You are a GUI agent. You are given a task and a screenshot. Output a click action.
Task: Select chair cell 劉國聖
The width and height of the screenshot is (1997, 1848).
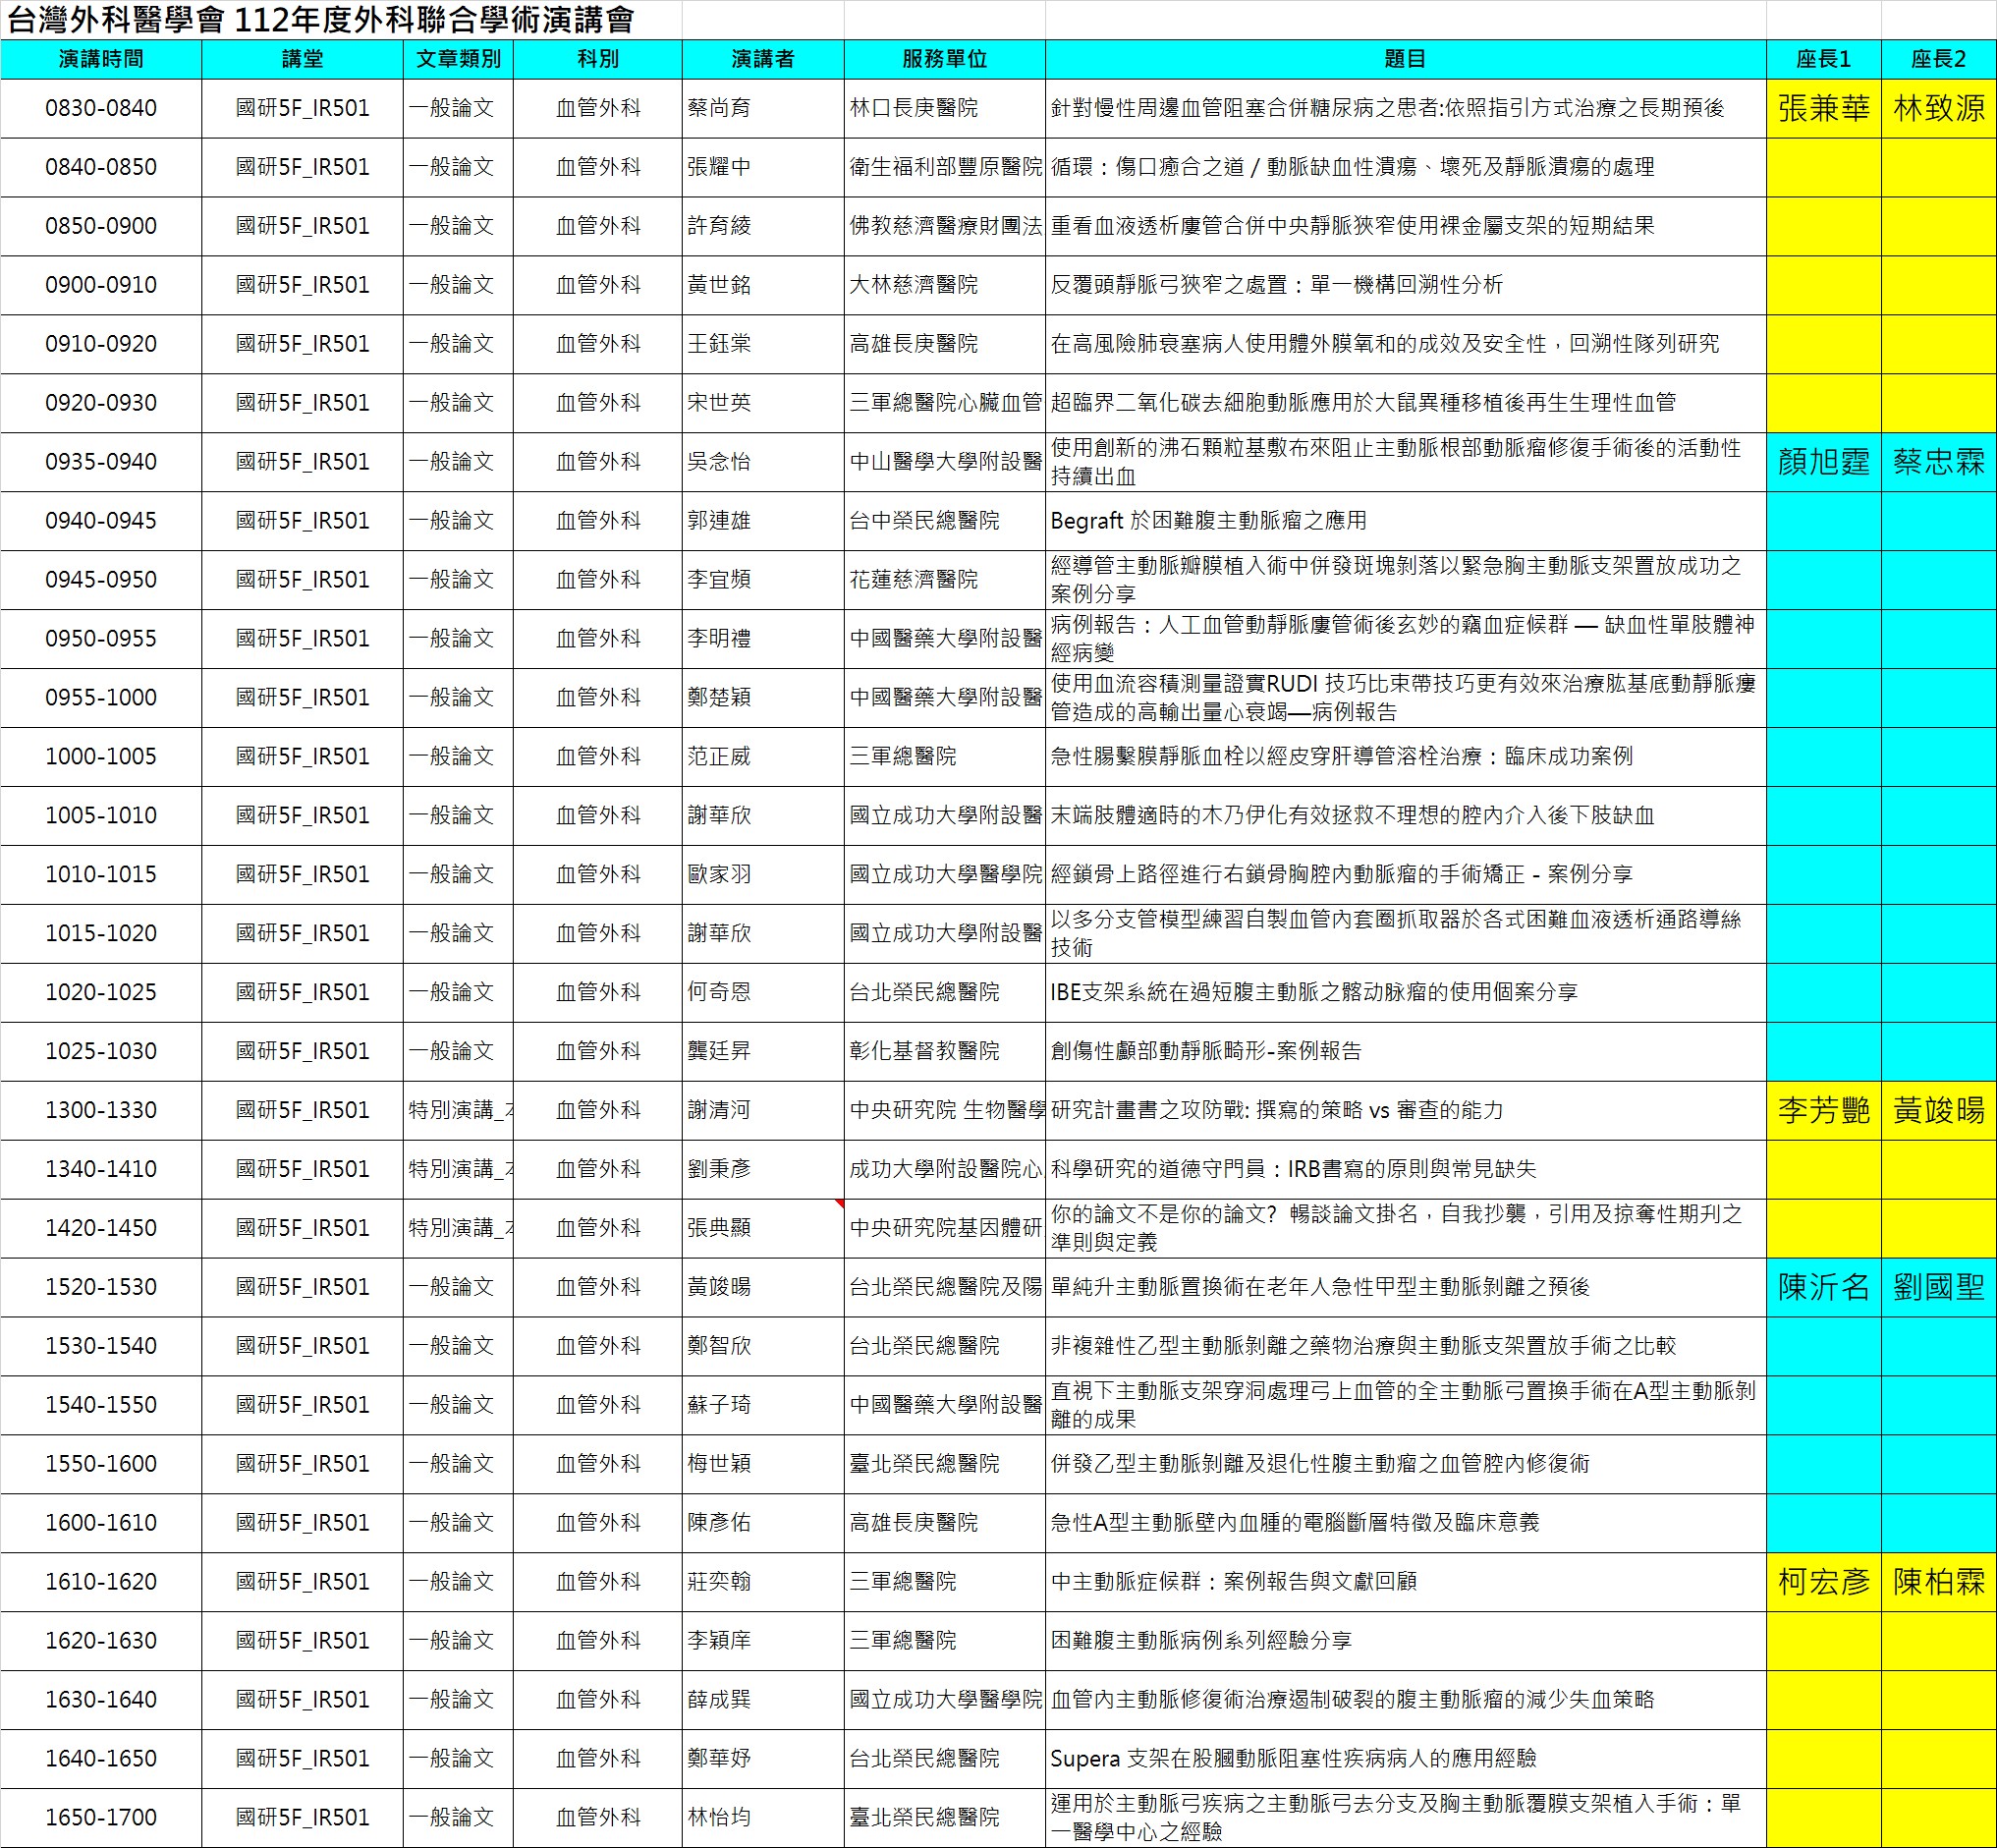click(1939, 1287)
